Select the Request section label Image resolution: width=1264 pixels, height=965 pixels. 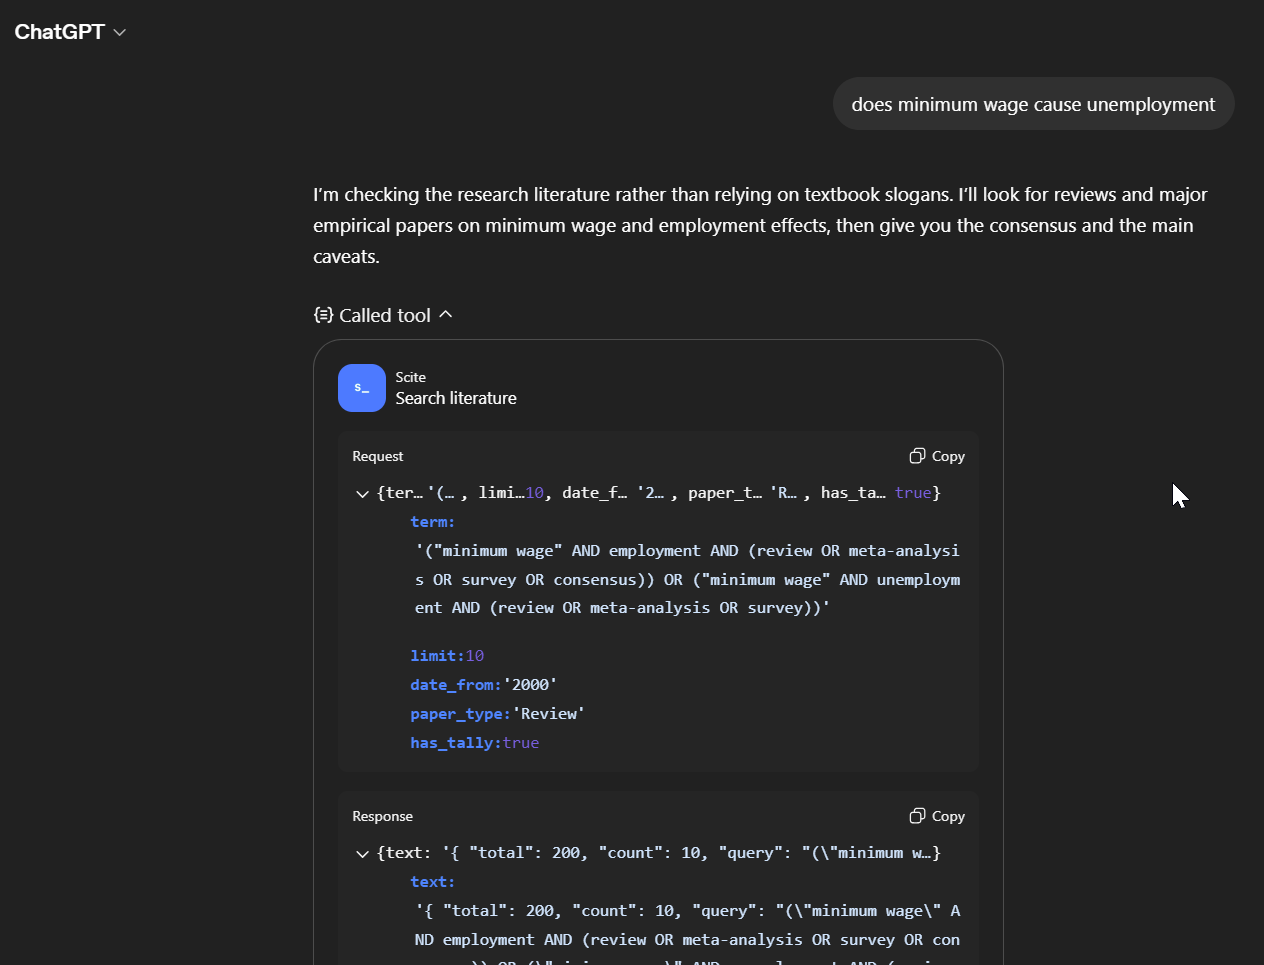point(378,456)
